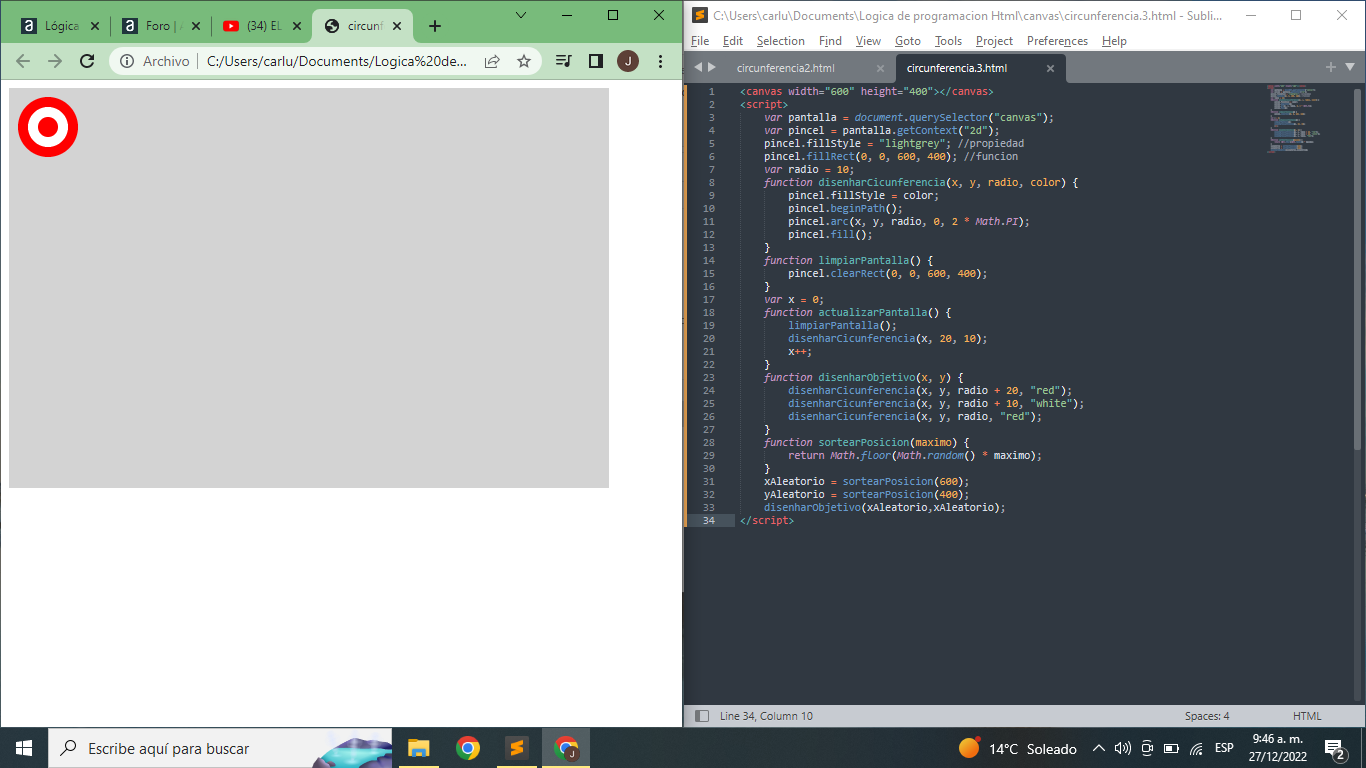
Task: Click the Chrome address bar URL
Action: (x=337, y=61)
